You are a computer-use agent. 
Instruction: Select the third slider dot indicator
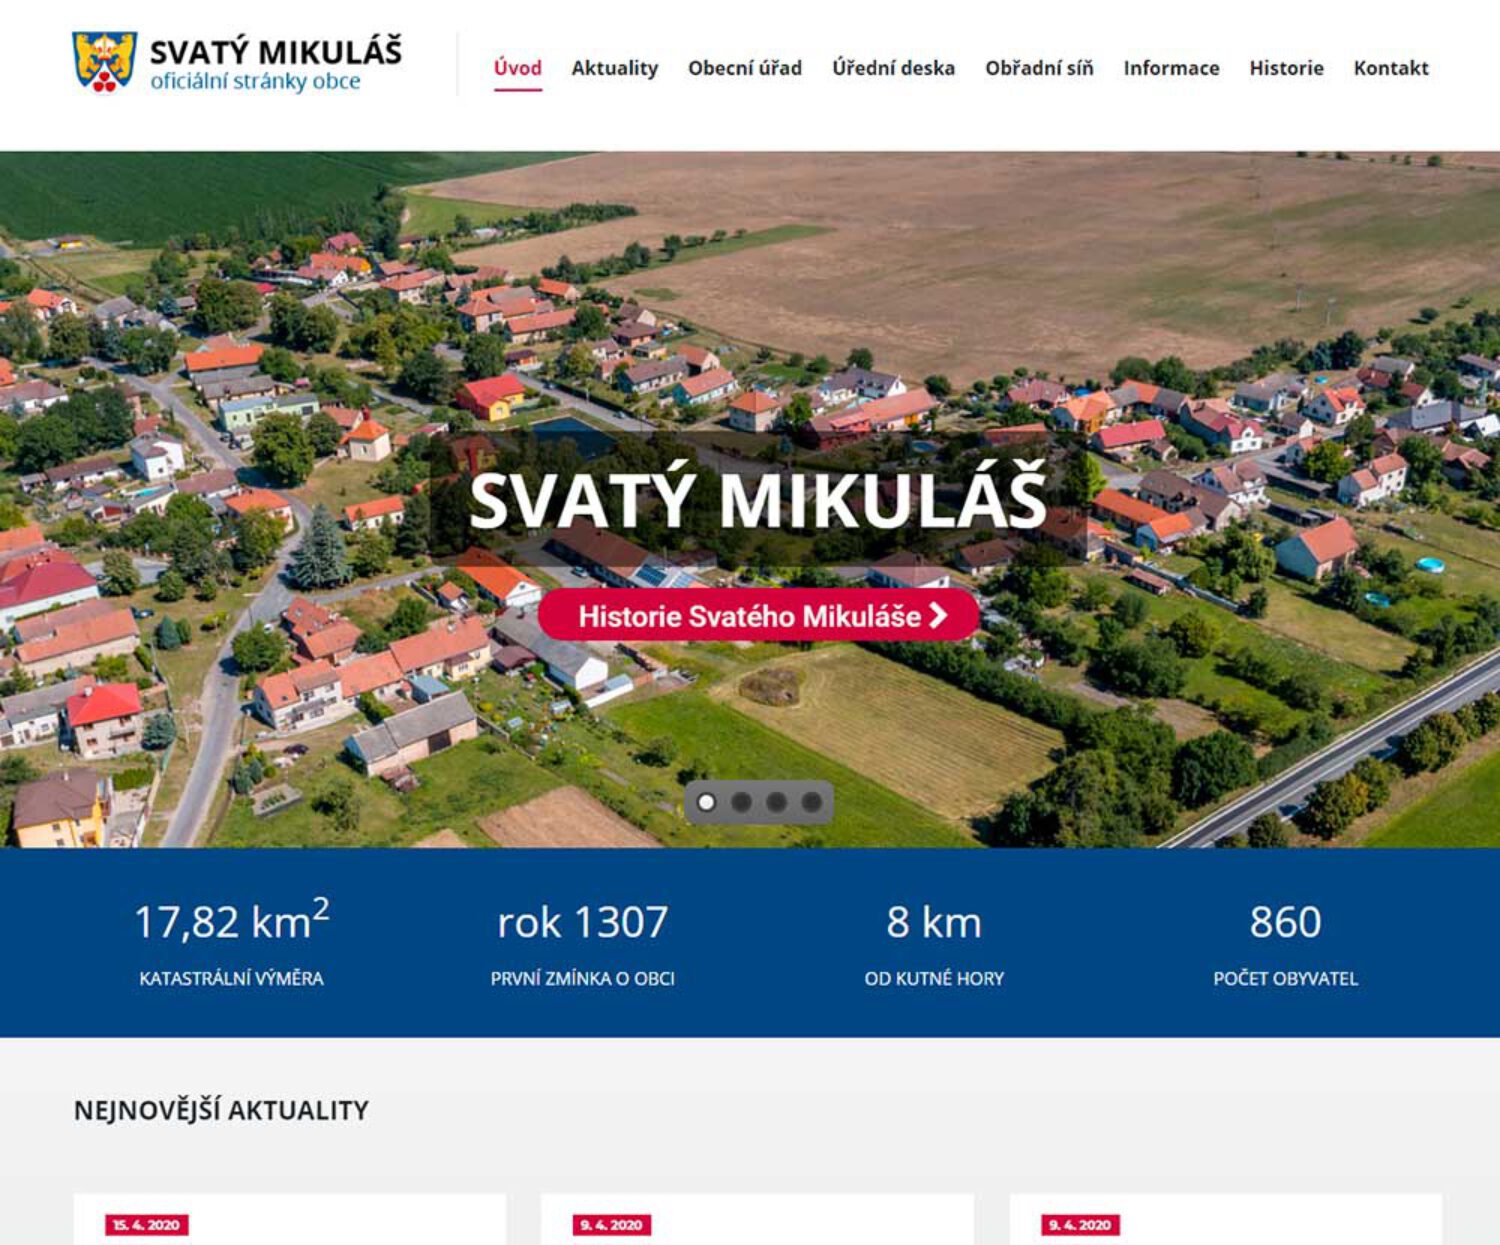coord(776,802)
